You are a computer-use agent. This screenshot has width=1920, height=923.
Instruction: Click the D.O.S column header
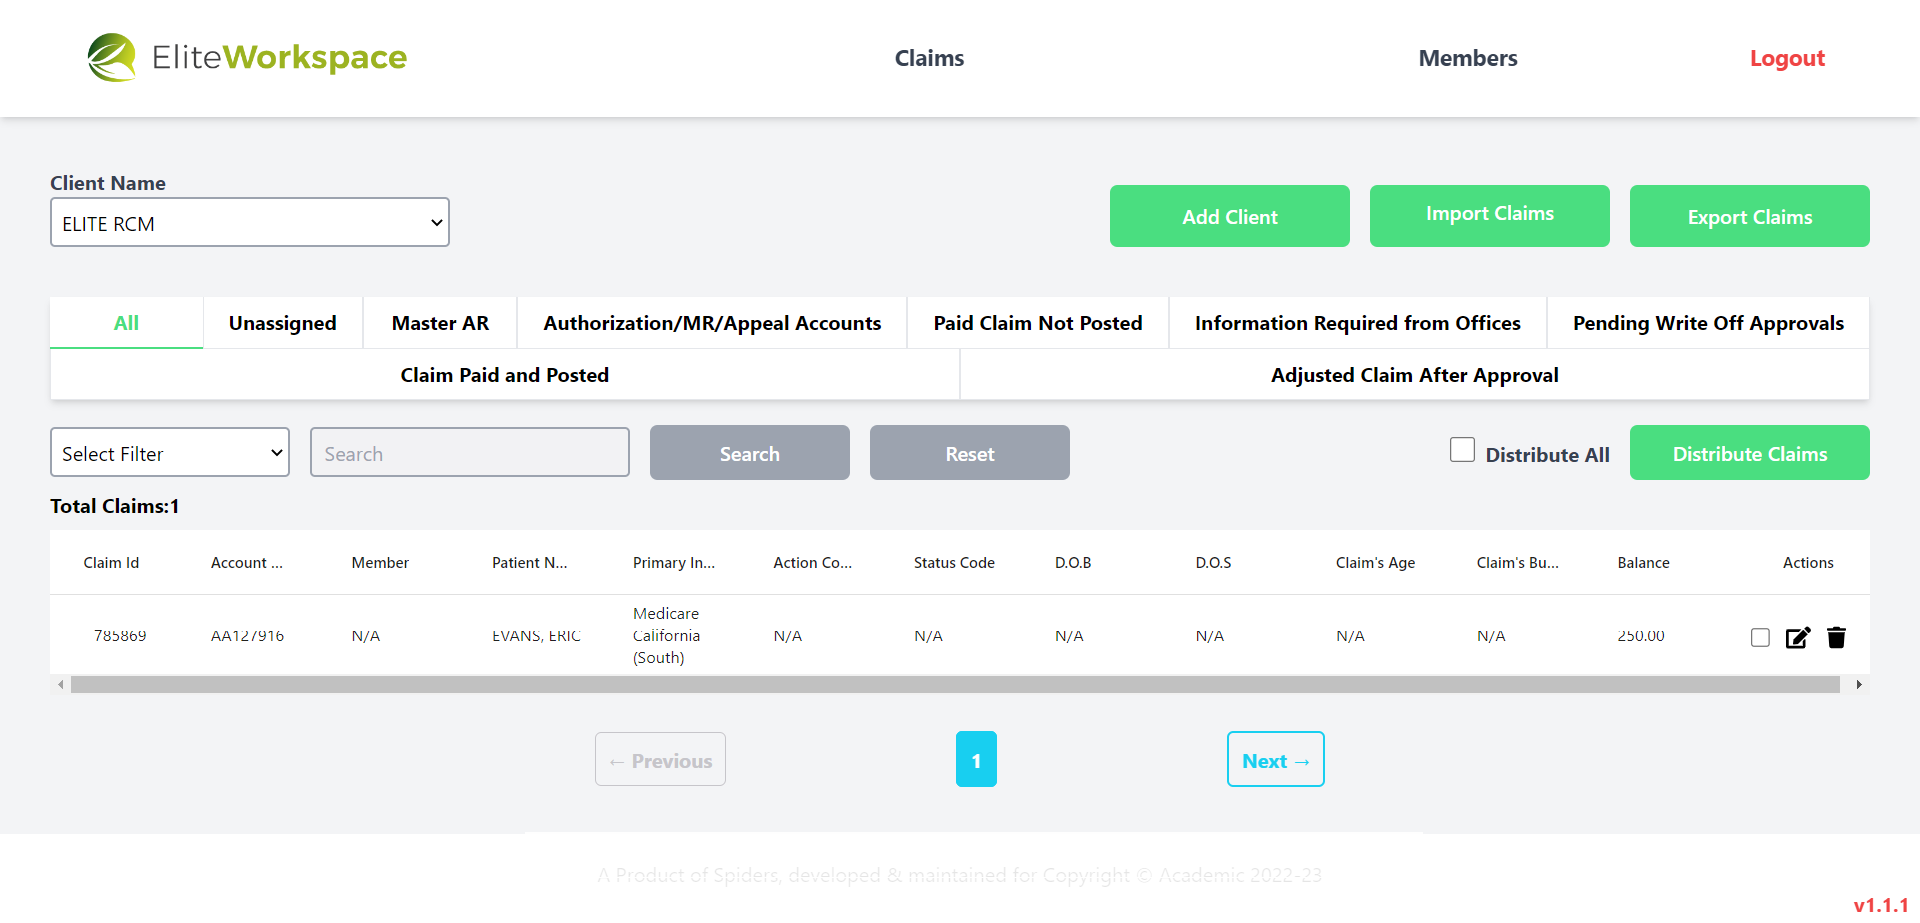pyautogui.click(x=1213, y=563)
